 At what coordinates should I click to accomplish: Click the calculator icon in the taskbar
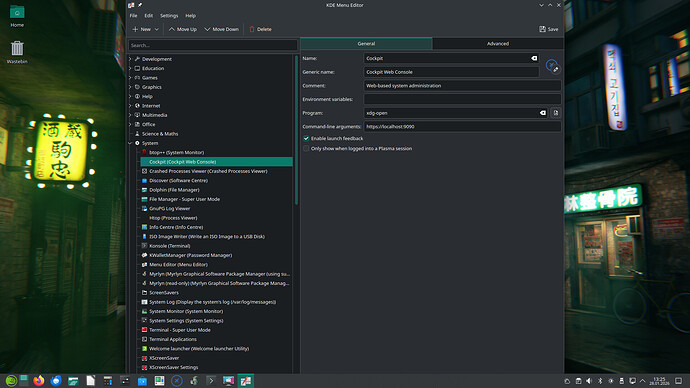click(x=108, y=381)
